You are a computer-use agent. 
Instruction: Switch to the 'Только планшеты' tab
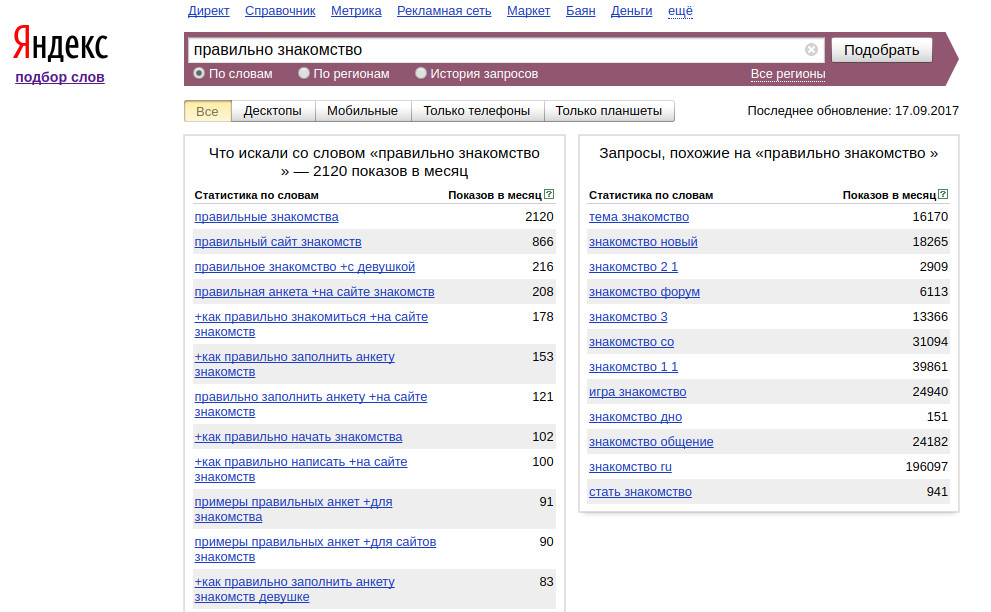coord(609,111)
